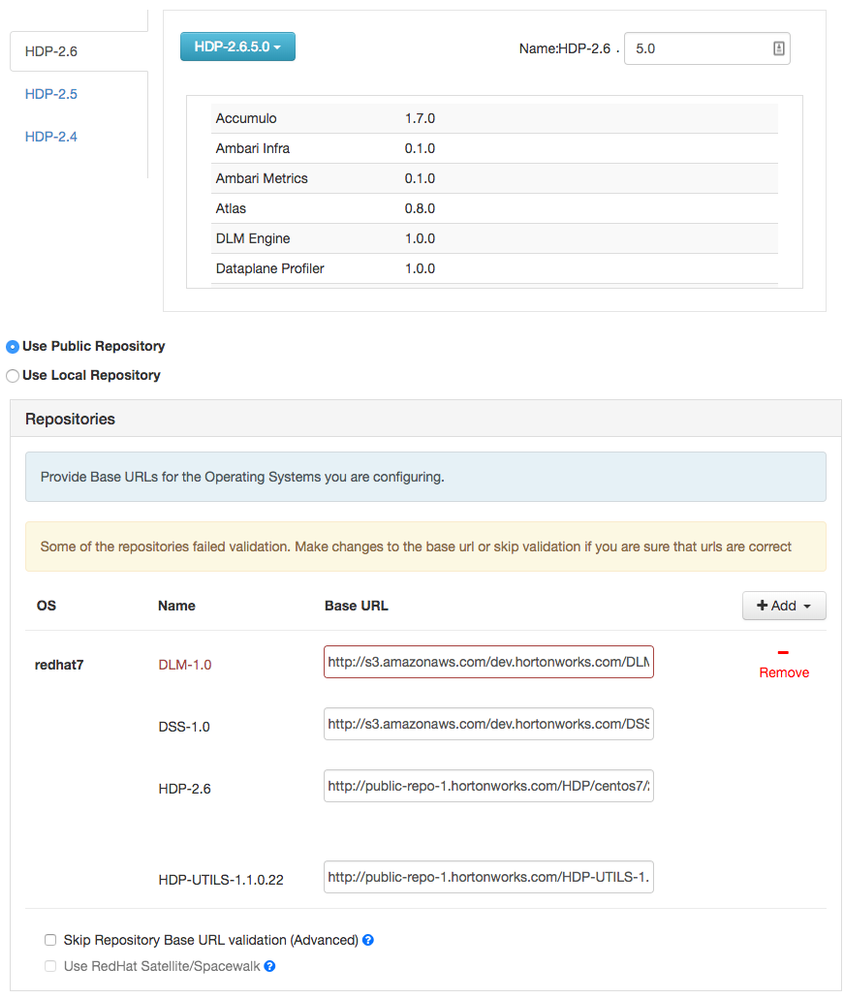Toggle Use RedHat Satellite/Spacewalk checkbox
The image size is (845, 999).
[50, 966]
